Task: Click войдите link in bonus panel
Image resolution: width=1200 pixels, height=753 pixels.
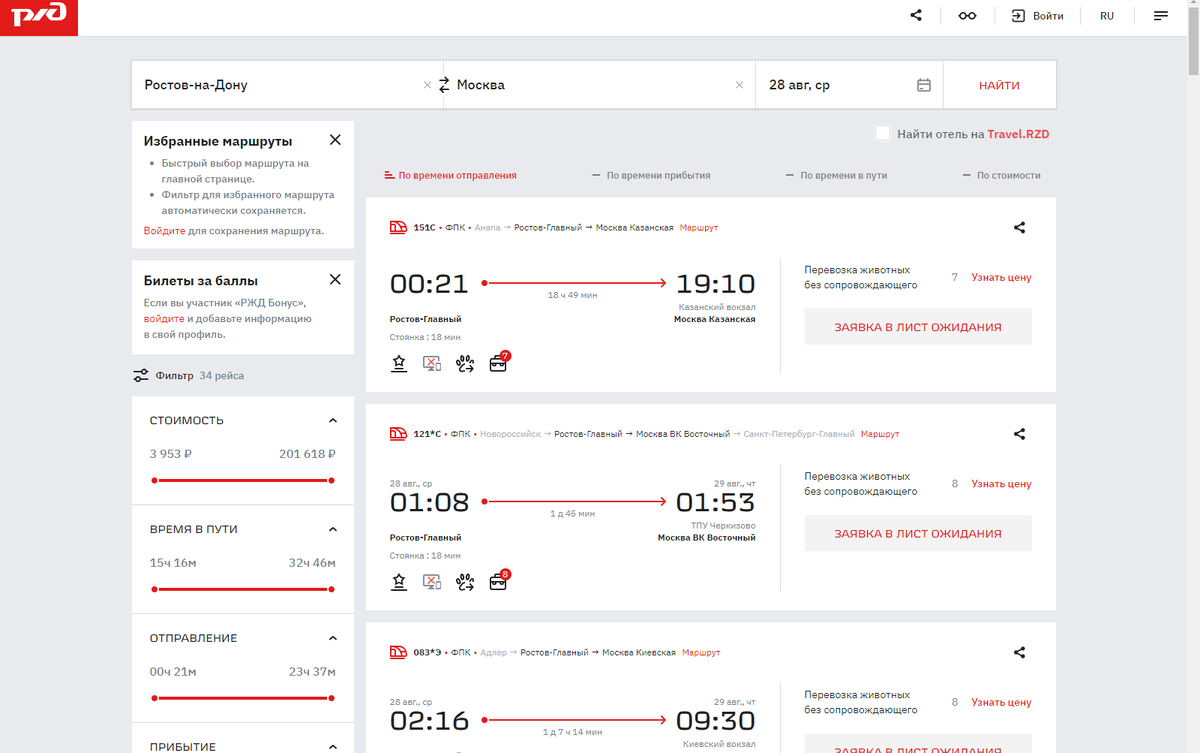Action: tap(164, 318)
